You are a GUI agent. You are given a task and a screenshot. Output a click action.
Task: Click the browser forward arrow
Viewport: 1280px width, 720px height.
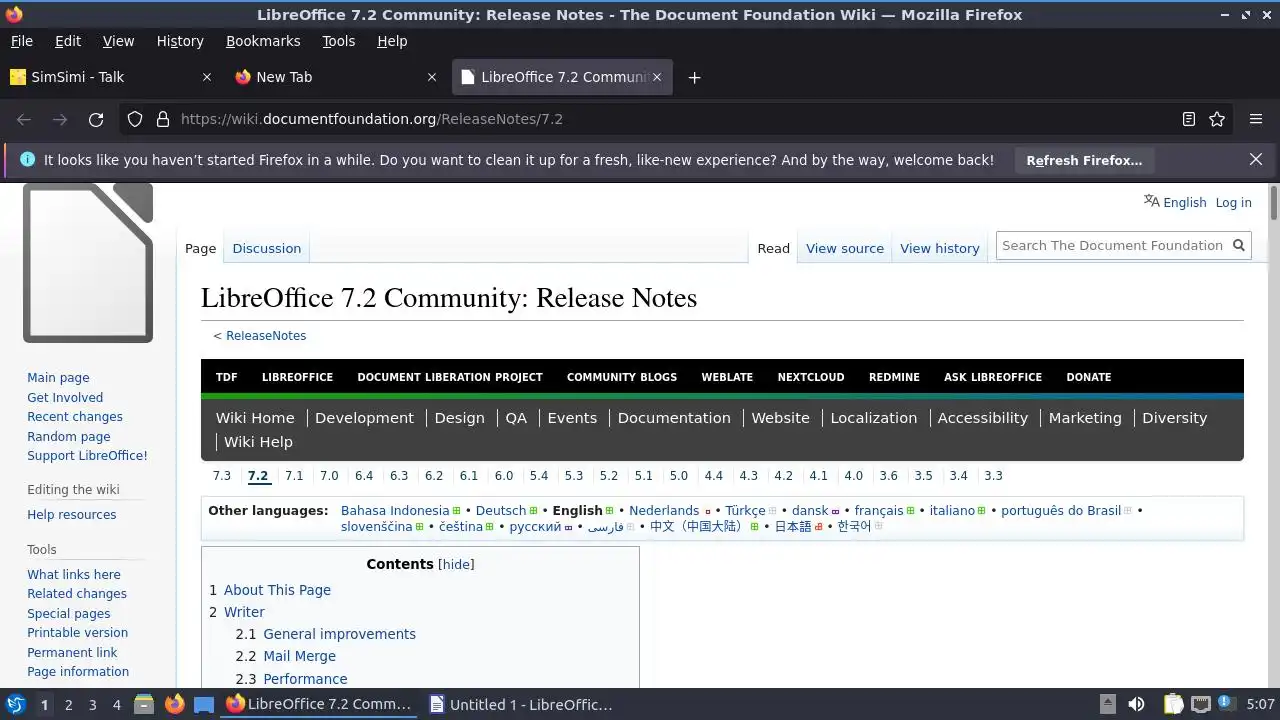[60, 119]
